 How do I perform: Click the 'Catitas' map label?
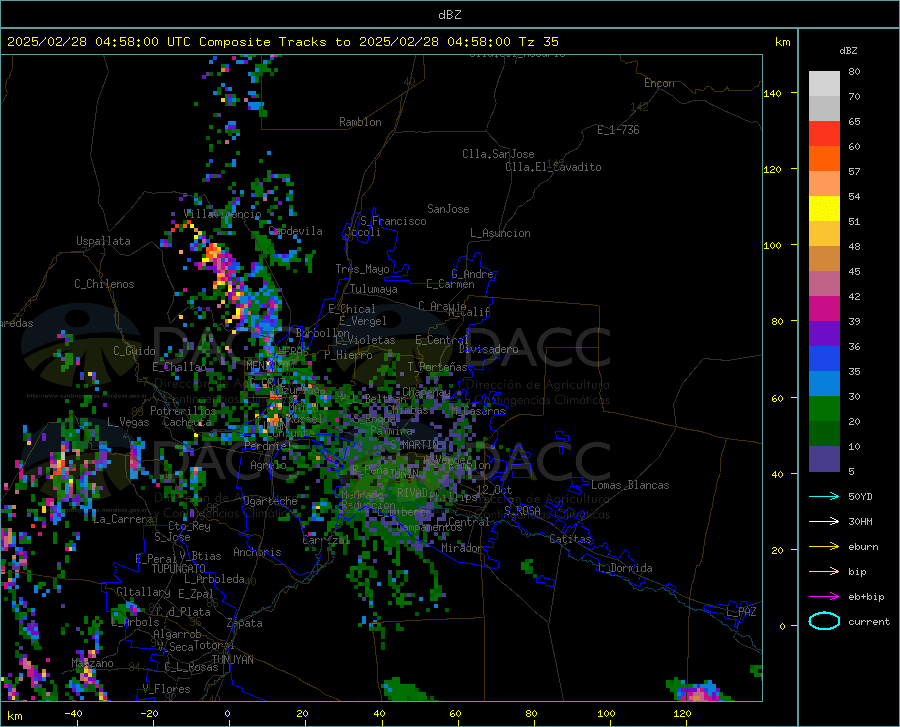(571, 539)
